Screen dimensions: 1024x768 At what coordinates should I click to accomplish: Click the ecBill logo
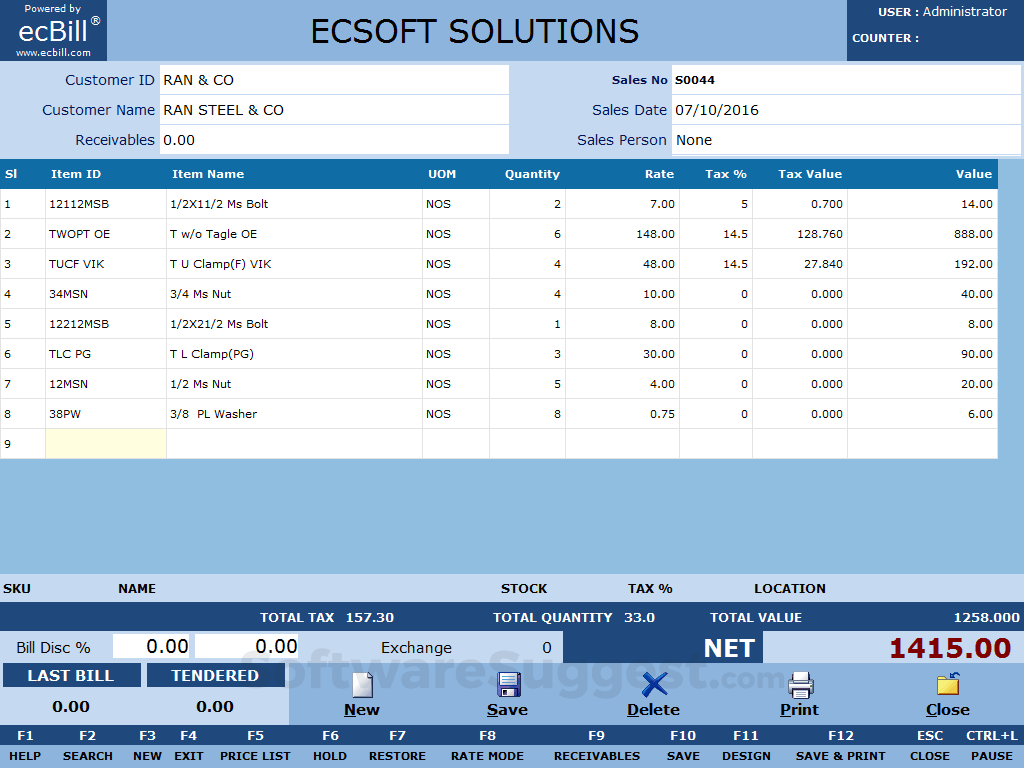tap(54, 31)
